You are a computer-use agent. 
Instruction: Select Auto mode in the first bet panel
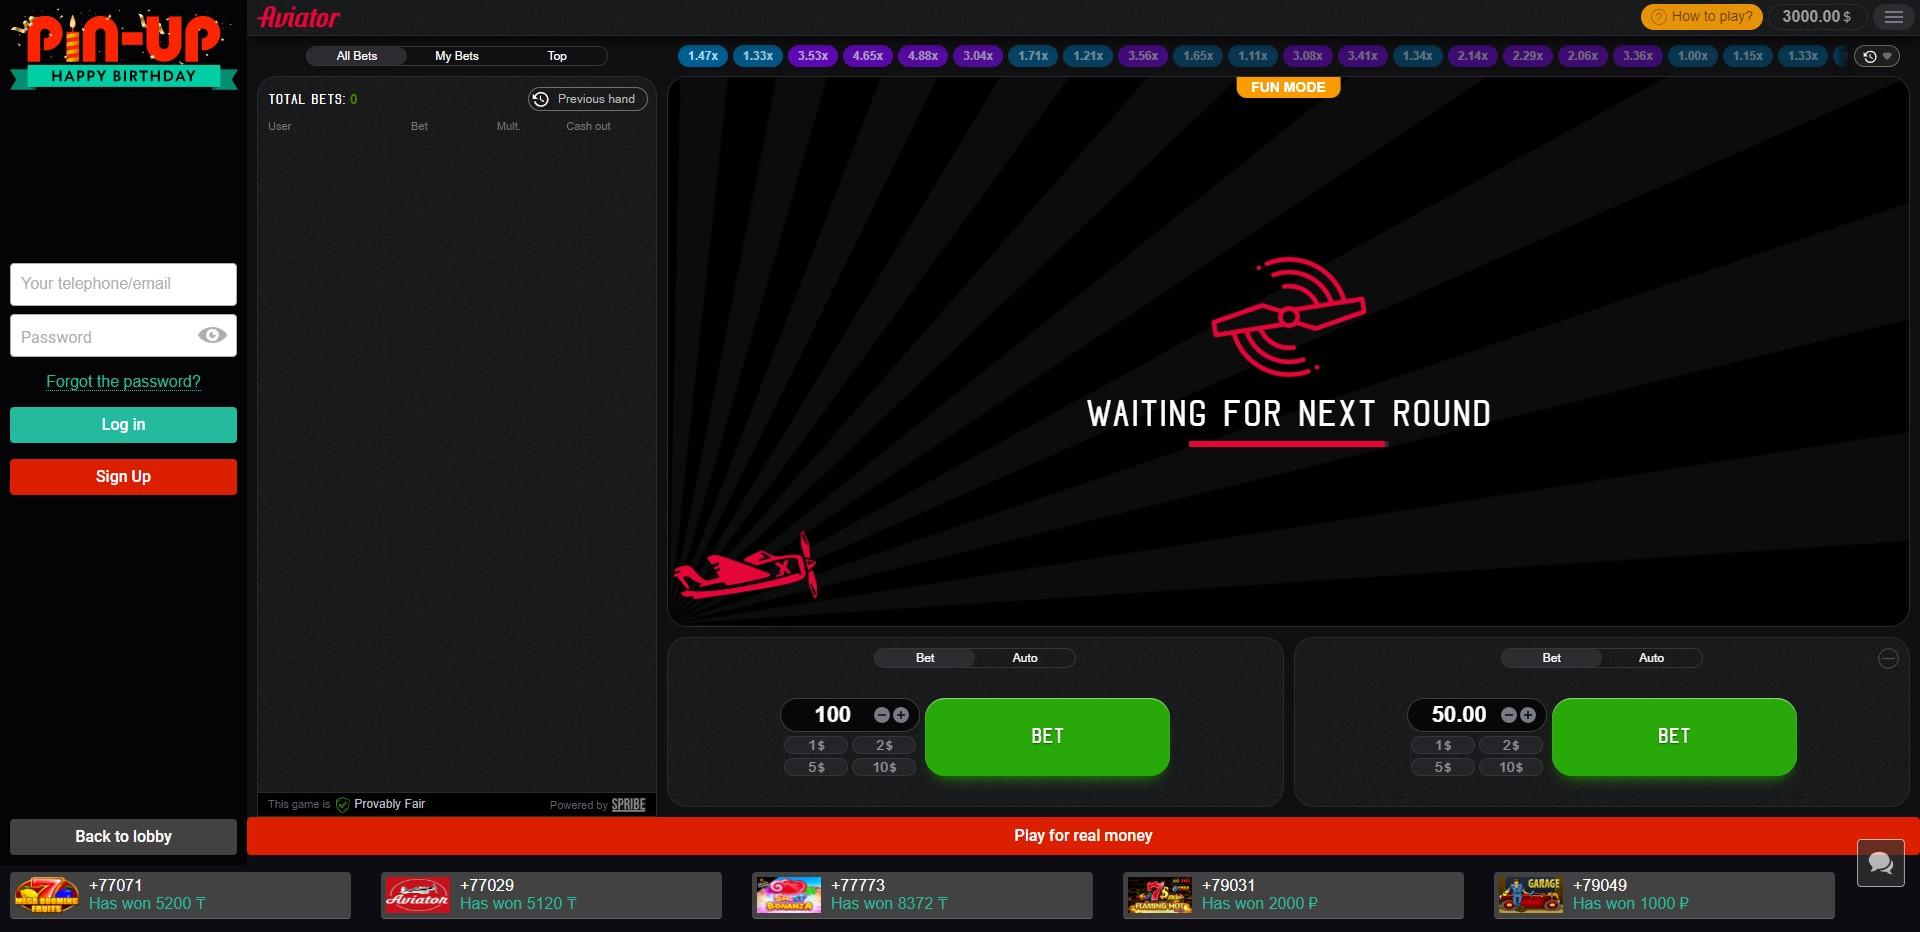pos(1025,658)
